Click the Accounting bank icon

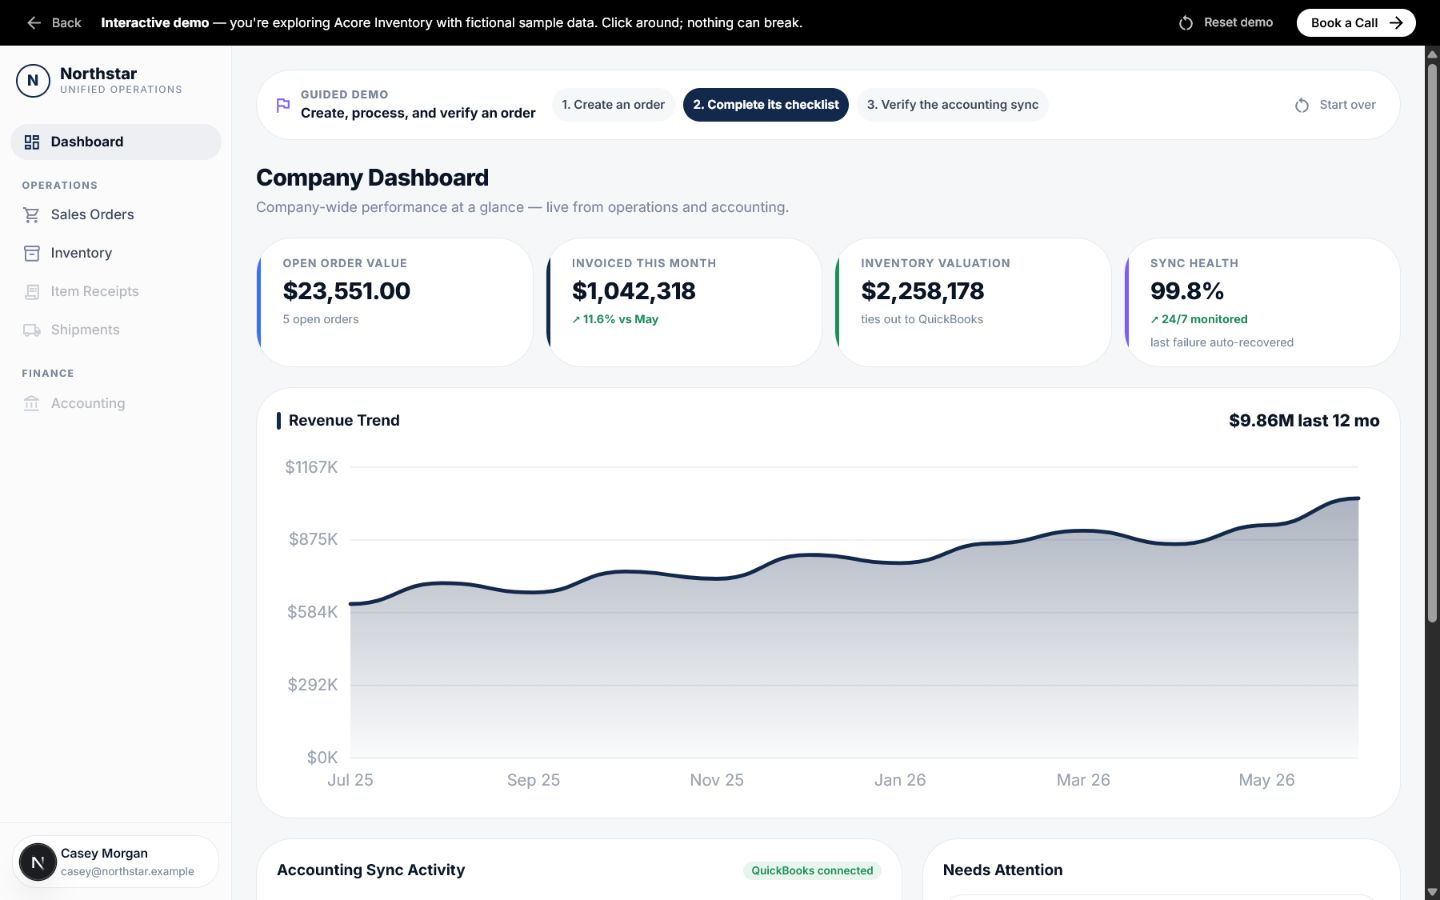coord(32,403)
